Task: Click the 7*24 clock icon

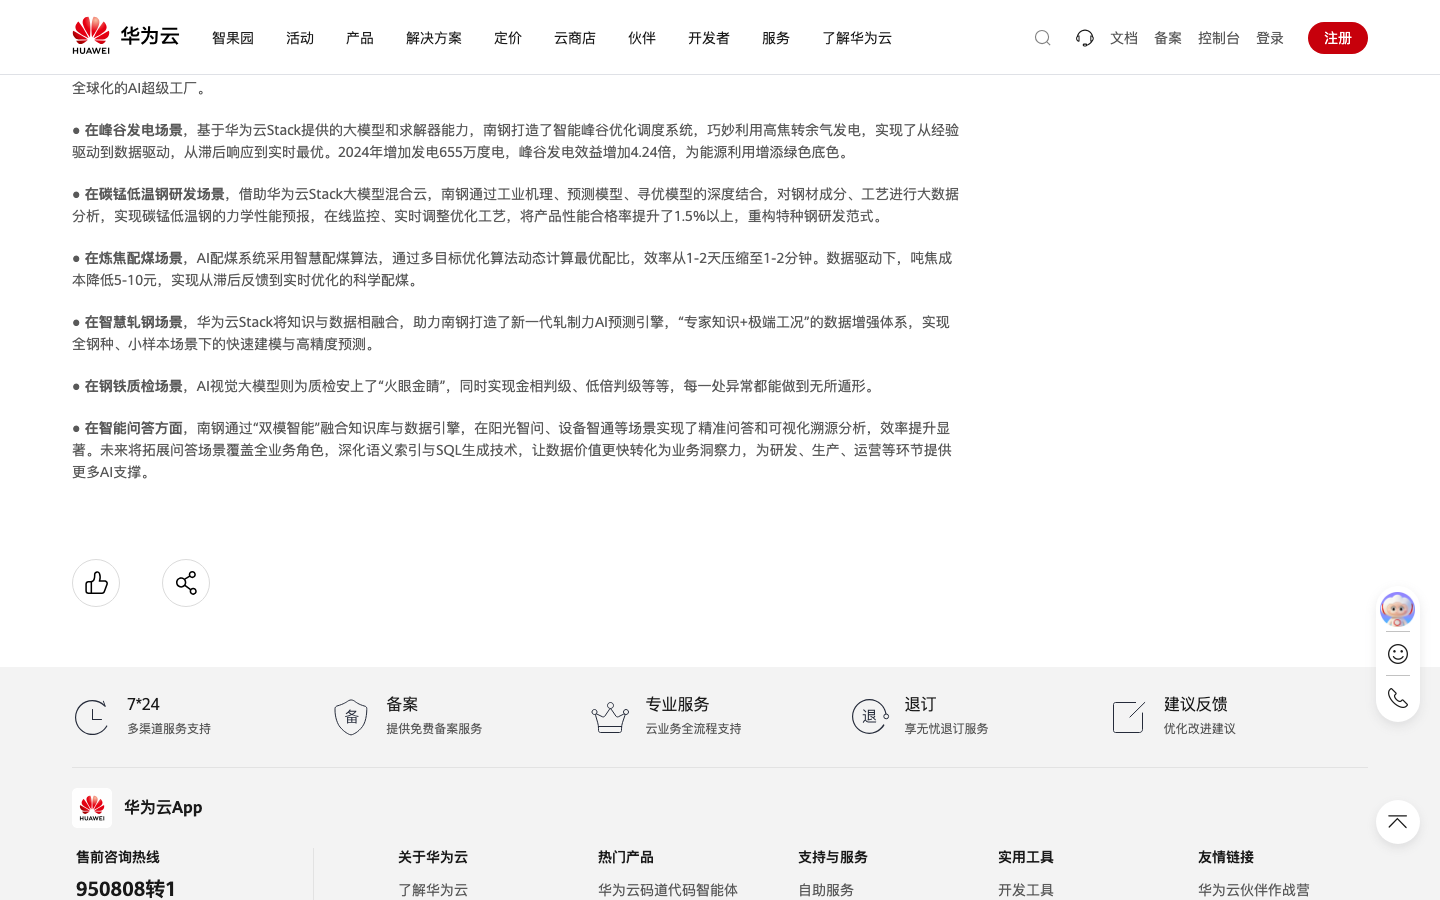Action: (x=92, y=717)
